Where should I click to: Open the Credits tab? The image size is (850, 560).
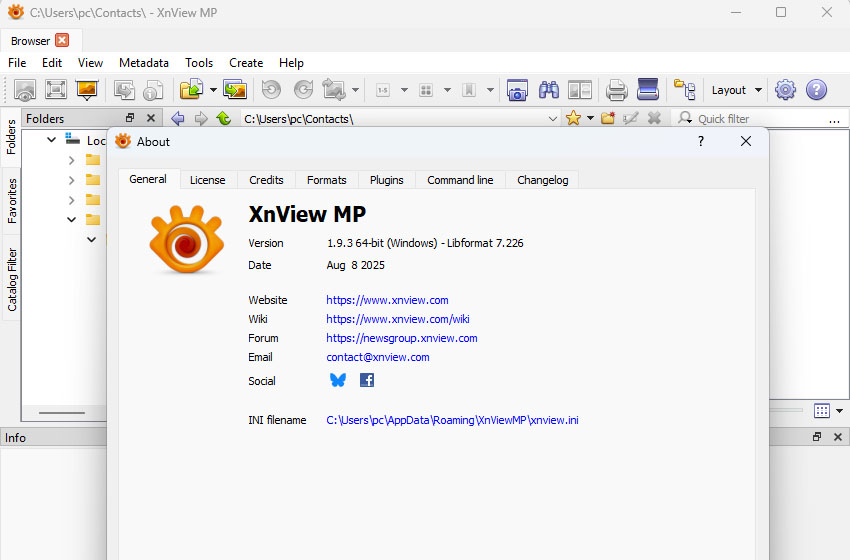pyautogui.click(x=266, y=180)
